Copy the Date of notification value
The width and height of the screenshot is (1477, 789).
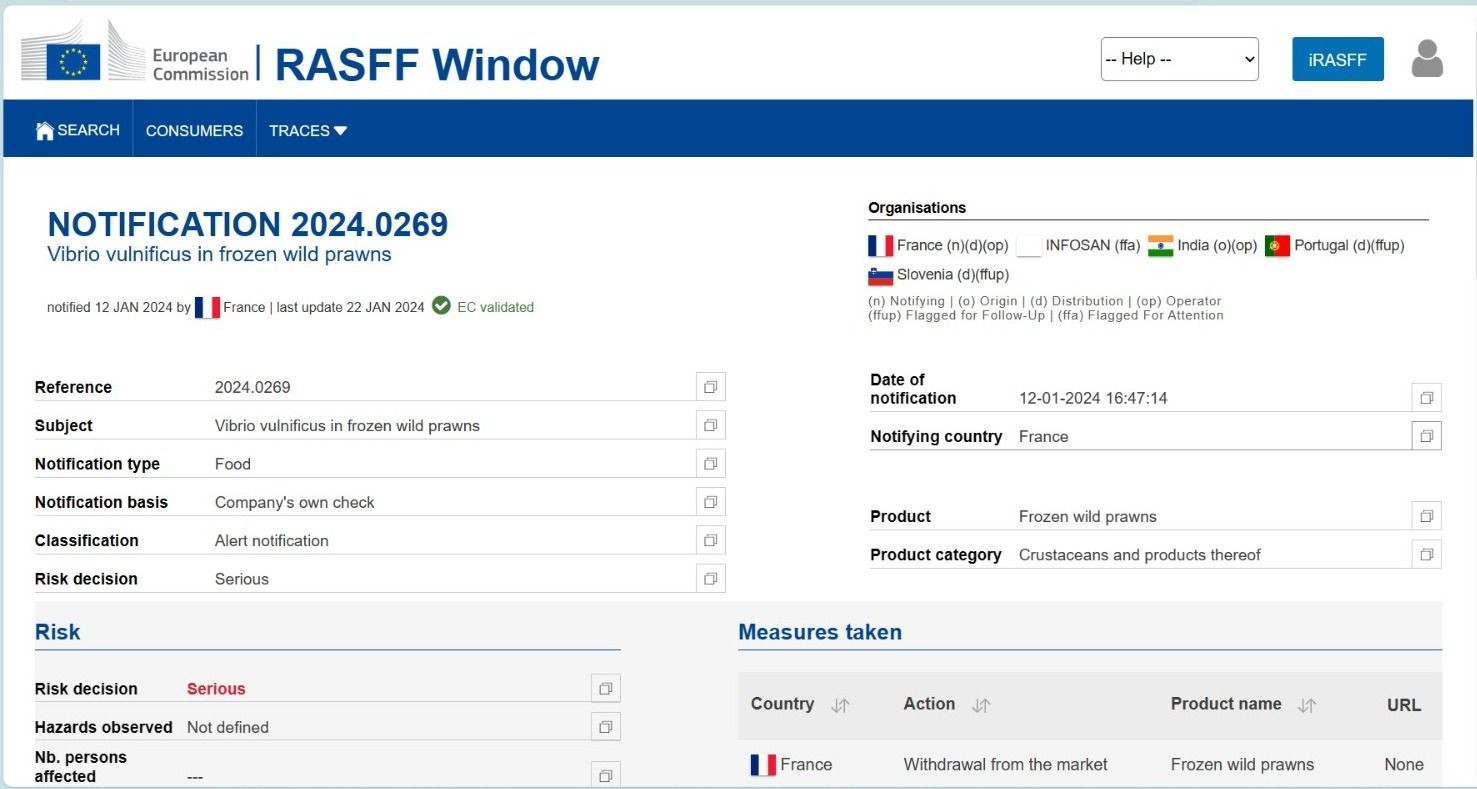tap(1426, 398)
